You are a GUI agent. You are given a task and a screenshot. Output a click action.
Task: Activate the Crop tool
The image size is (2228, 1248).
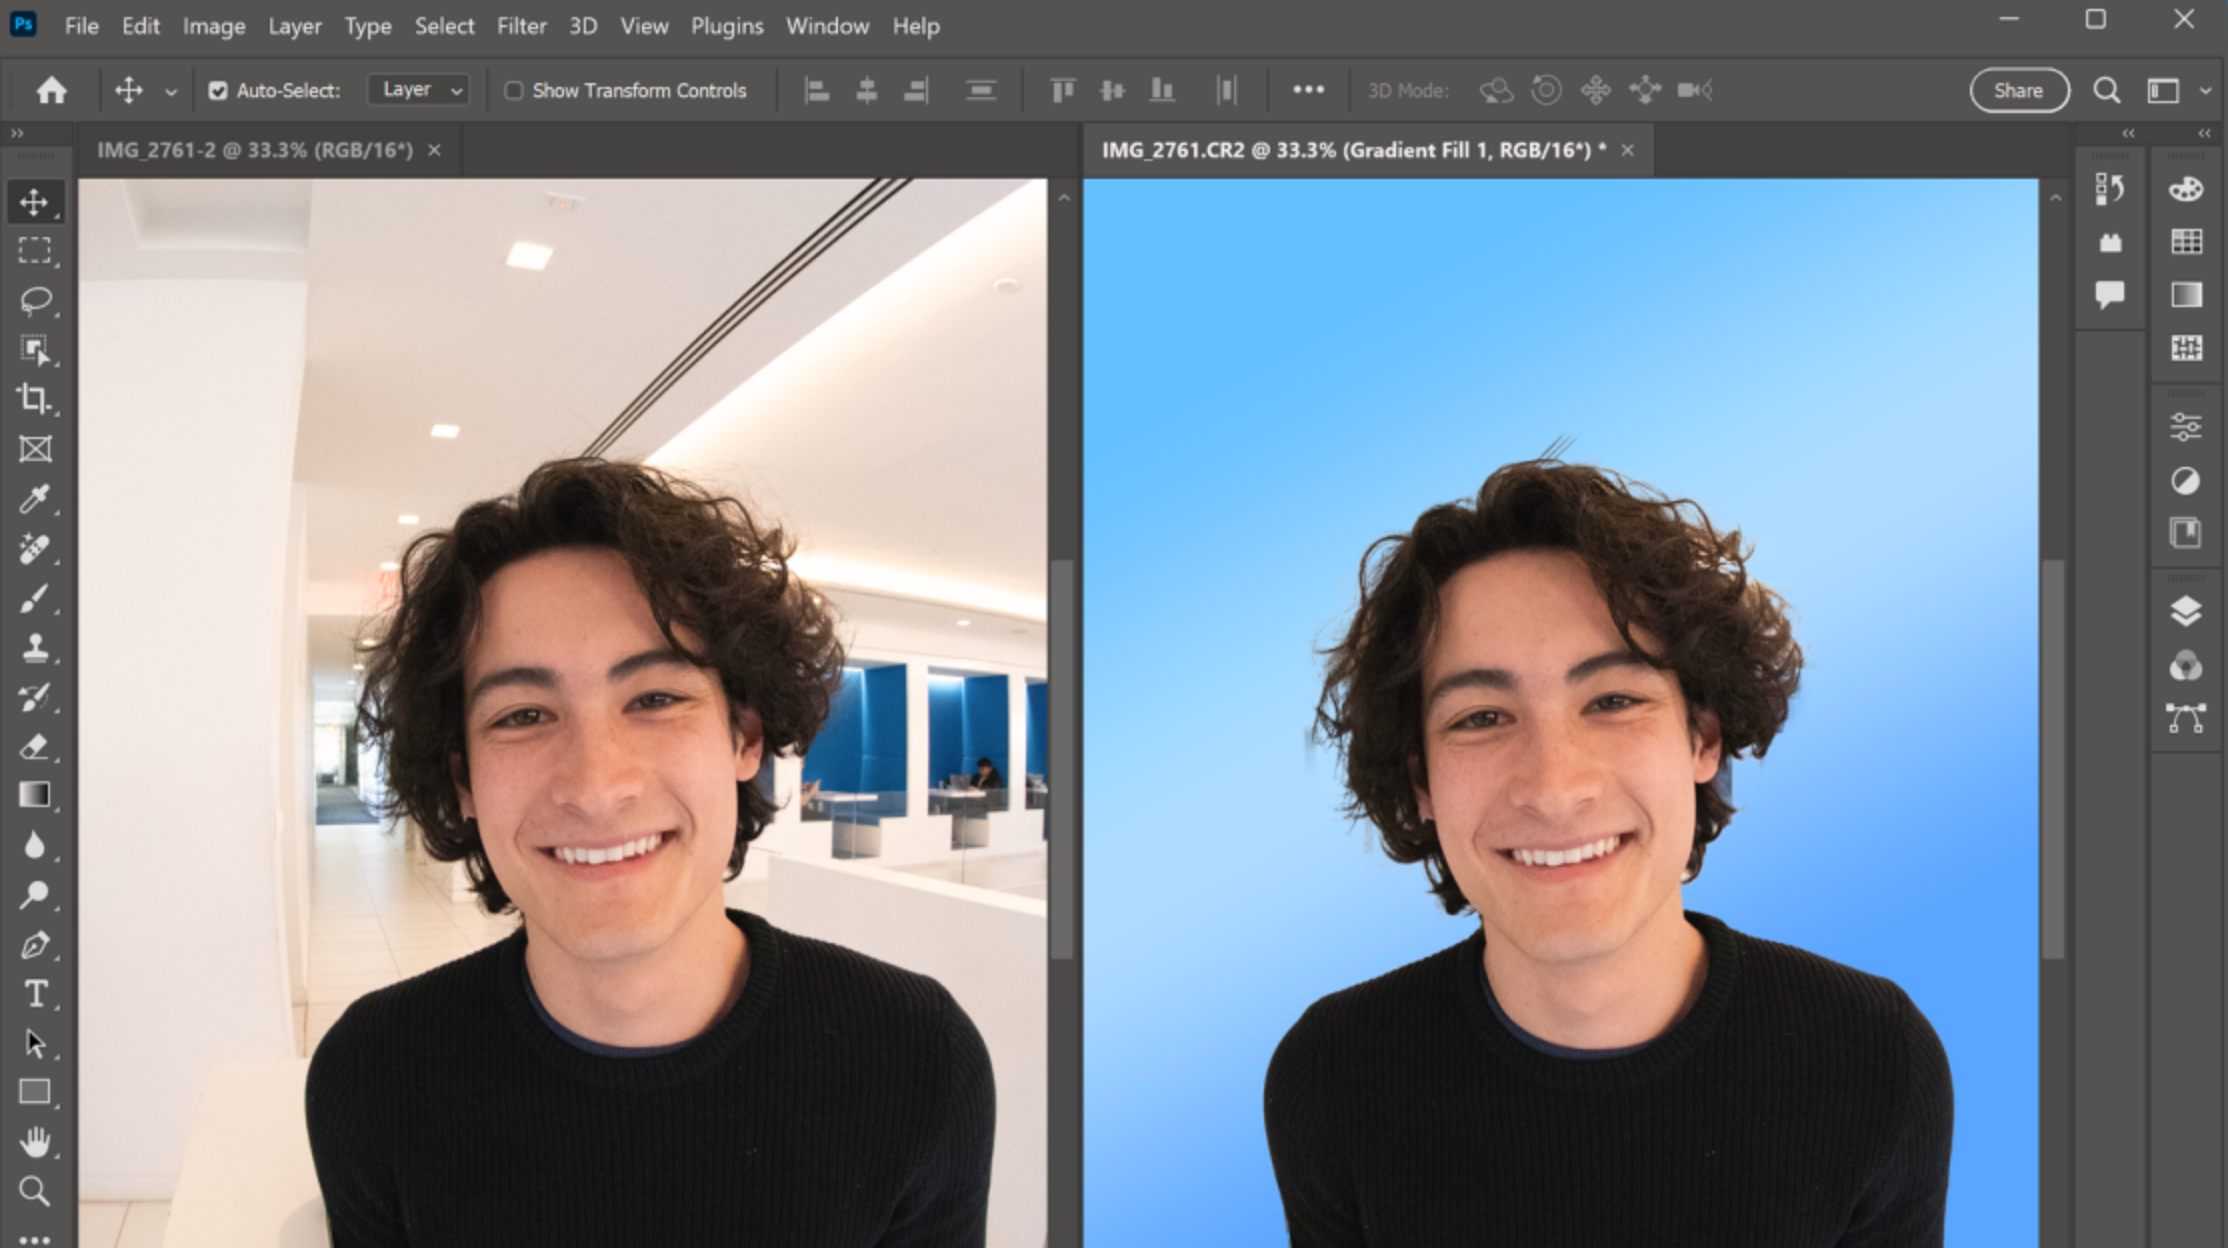(x=36, y=398)
